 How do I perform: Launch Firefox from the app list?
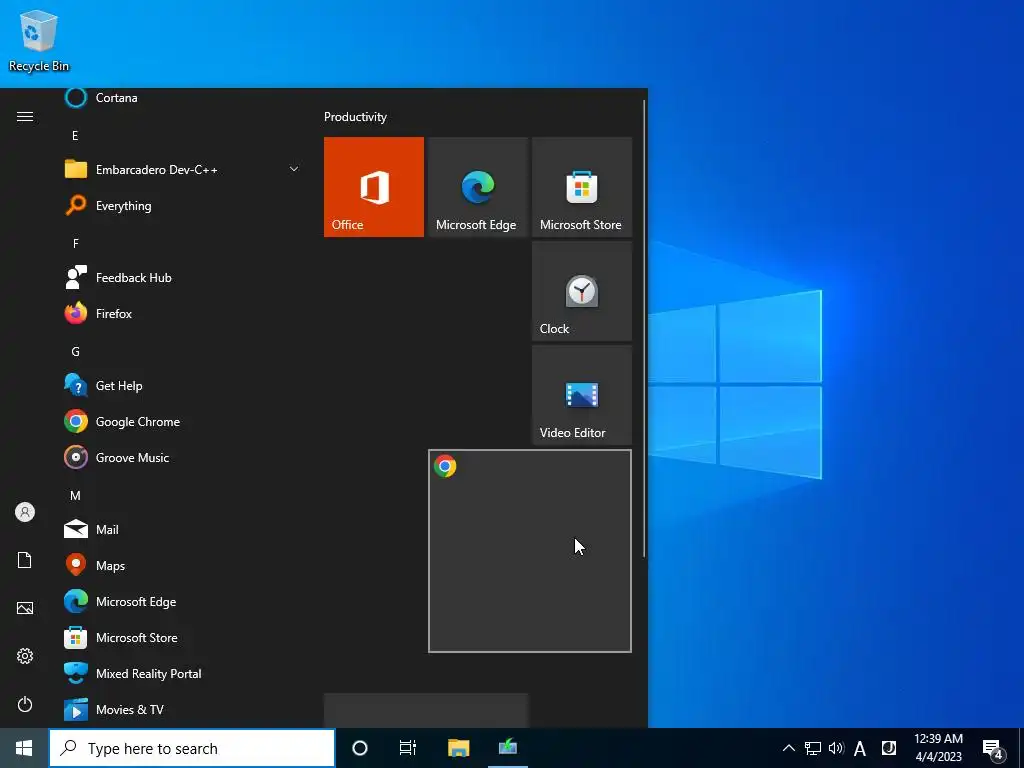click(183, 313)
